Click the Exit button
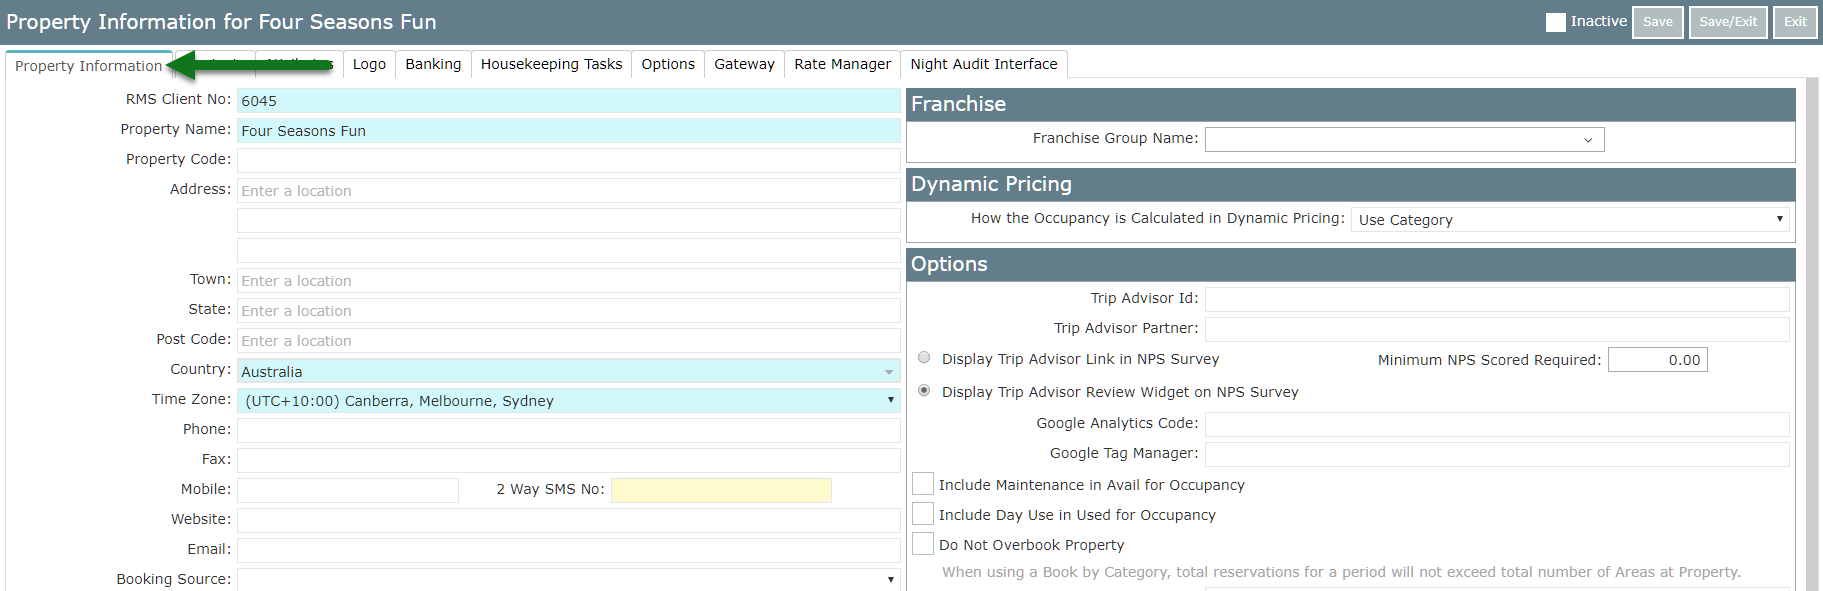This screenshot has width=1823, height=591. pos(1795,22)
